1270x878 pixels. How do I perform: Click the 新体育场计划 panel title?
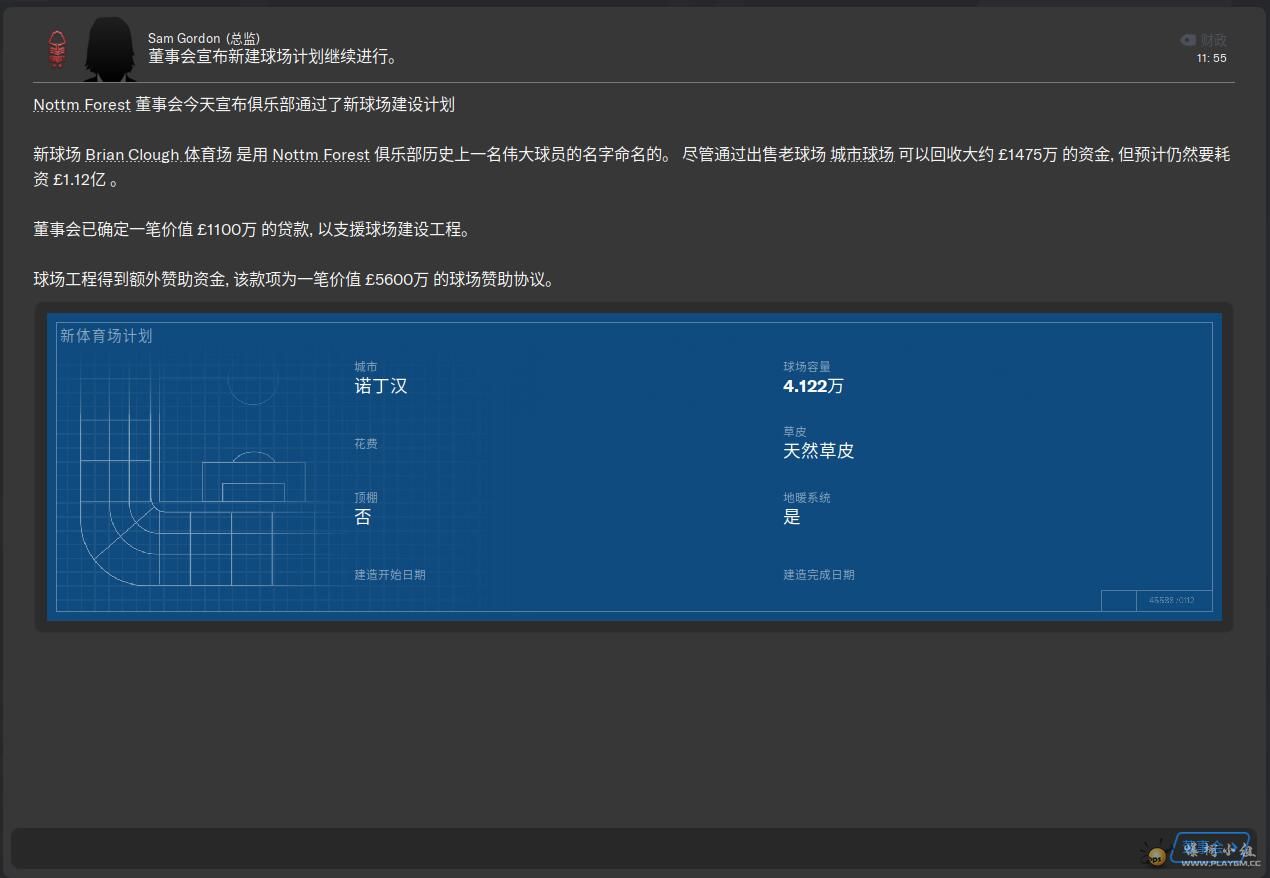pyautogui.click(x=106, y=336)
